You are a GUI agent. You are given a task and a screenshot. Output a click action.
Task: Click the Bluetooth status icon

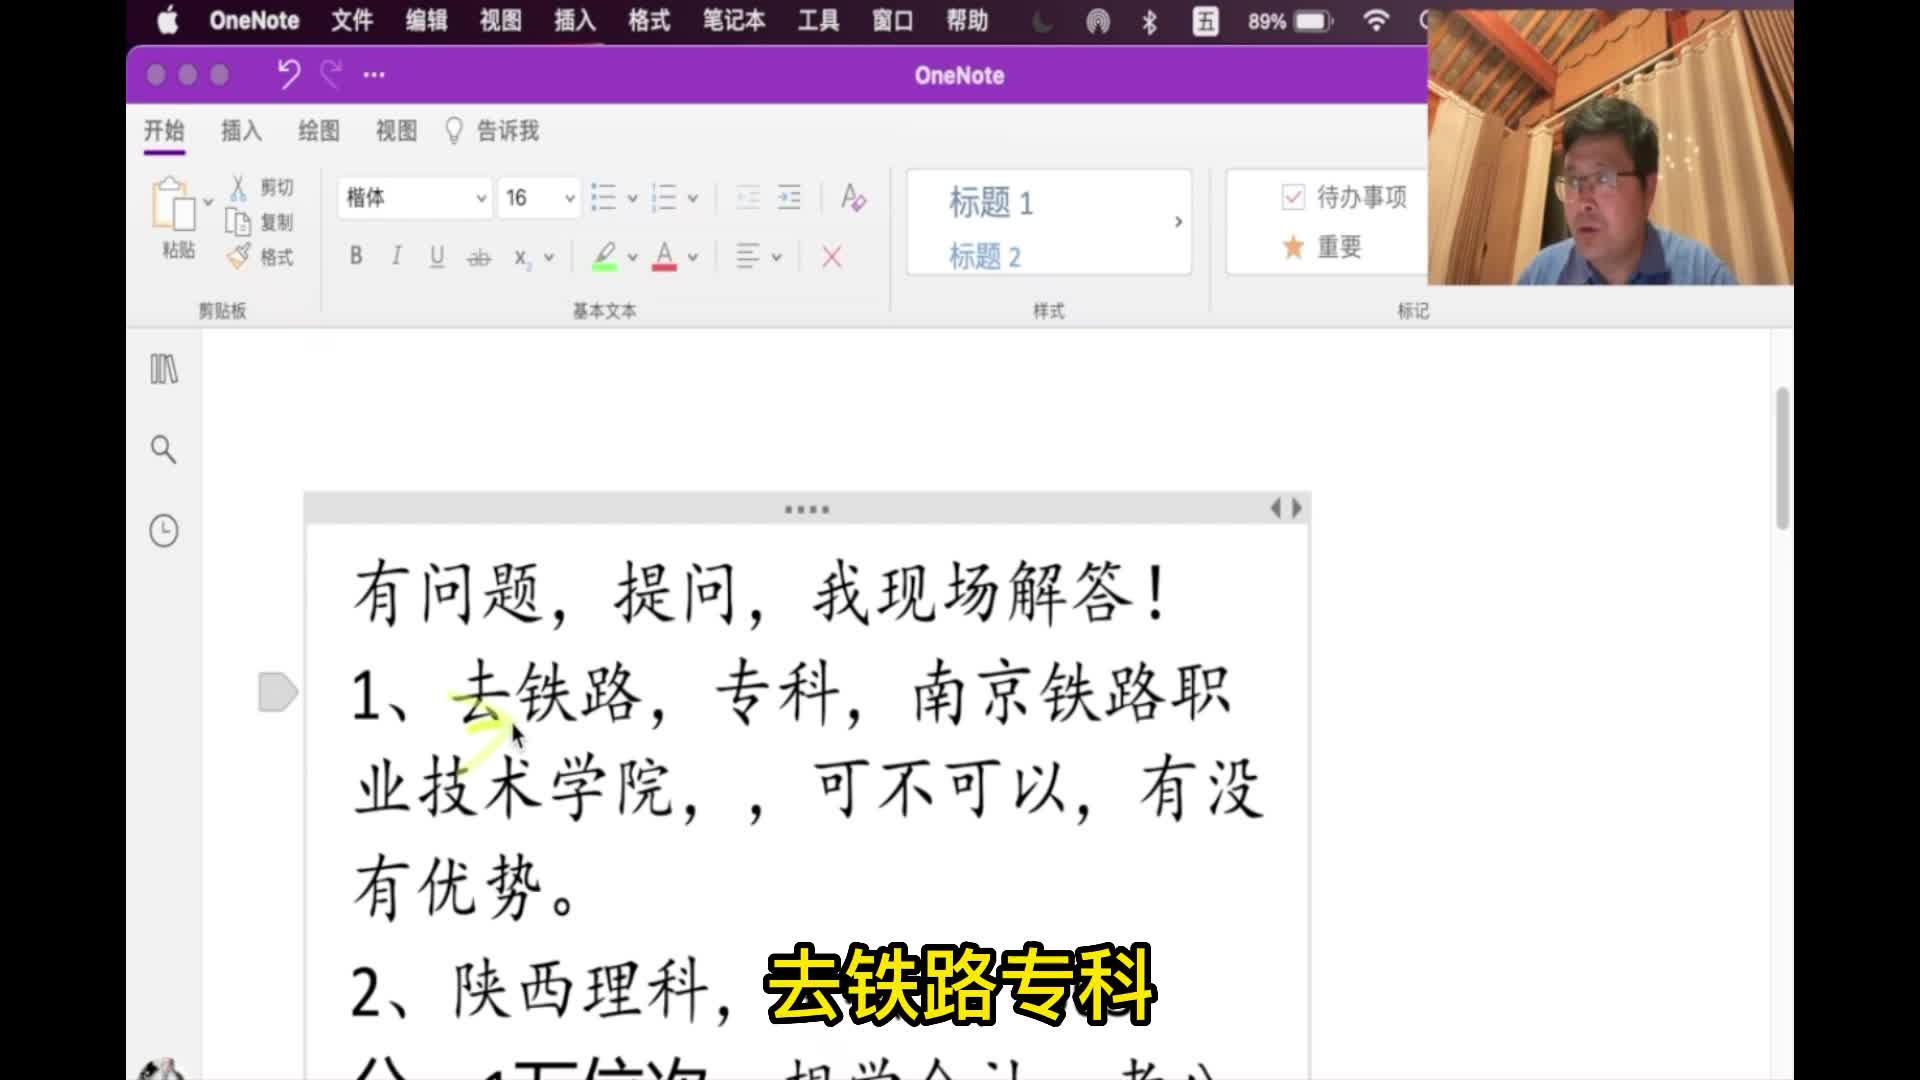(1150, 21)
